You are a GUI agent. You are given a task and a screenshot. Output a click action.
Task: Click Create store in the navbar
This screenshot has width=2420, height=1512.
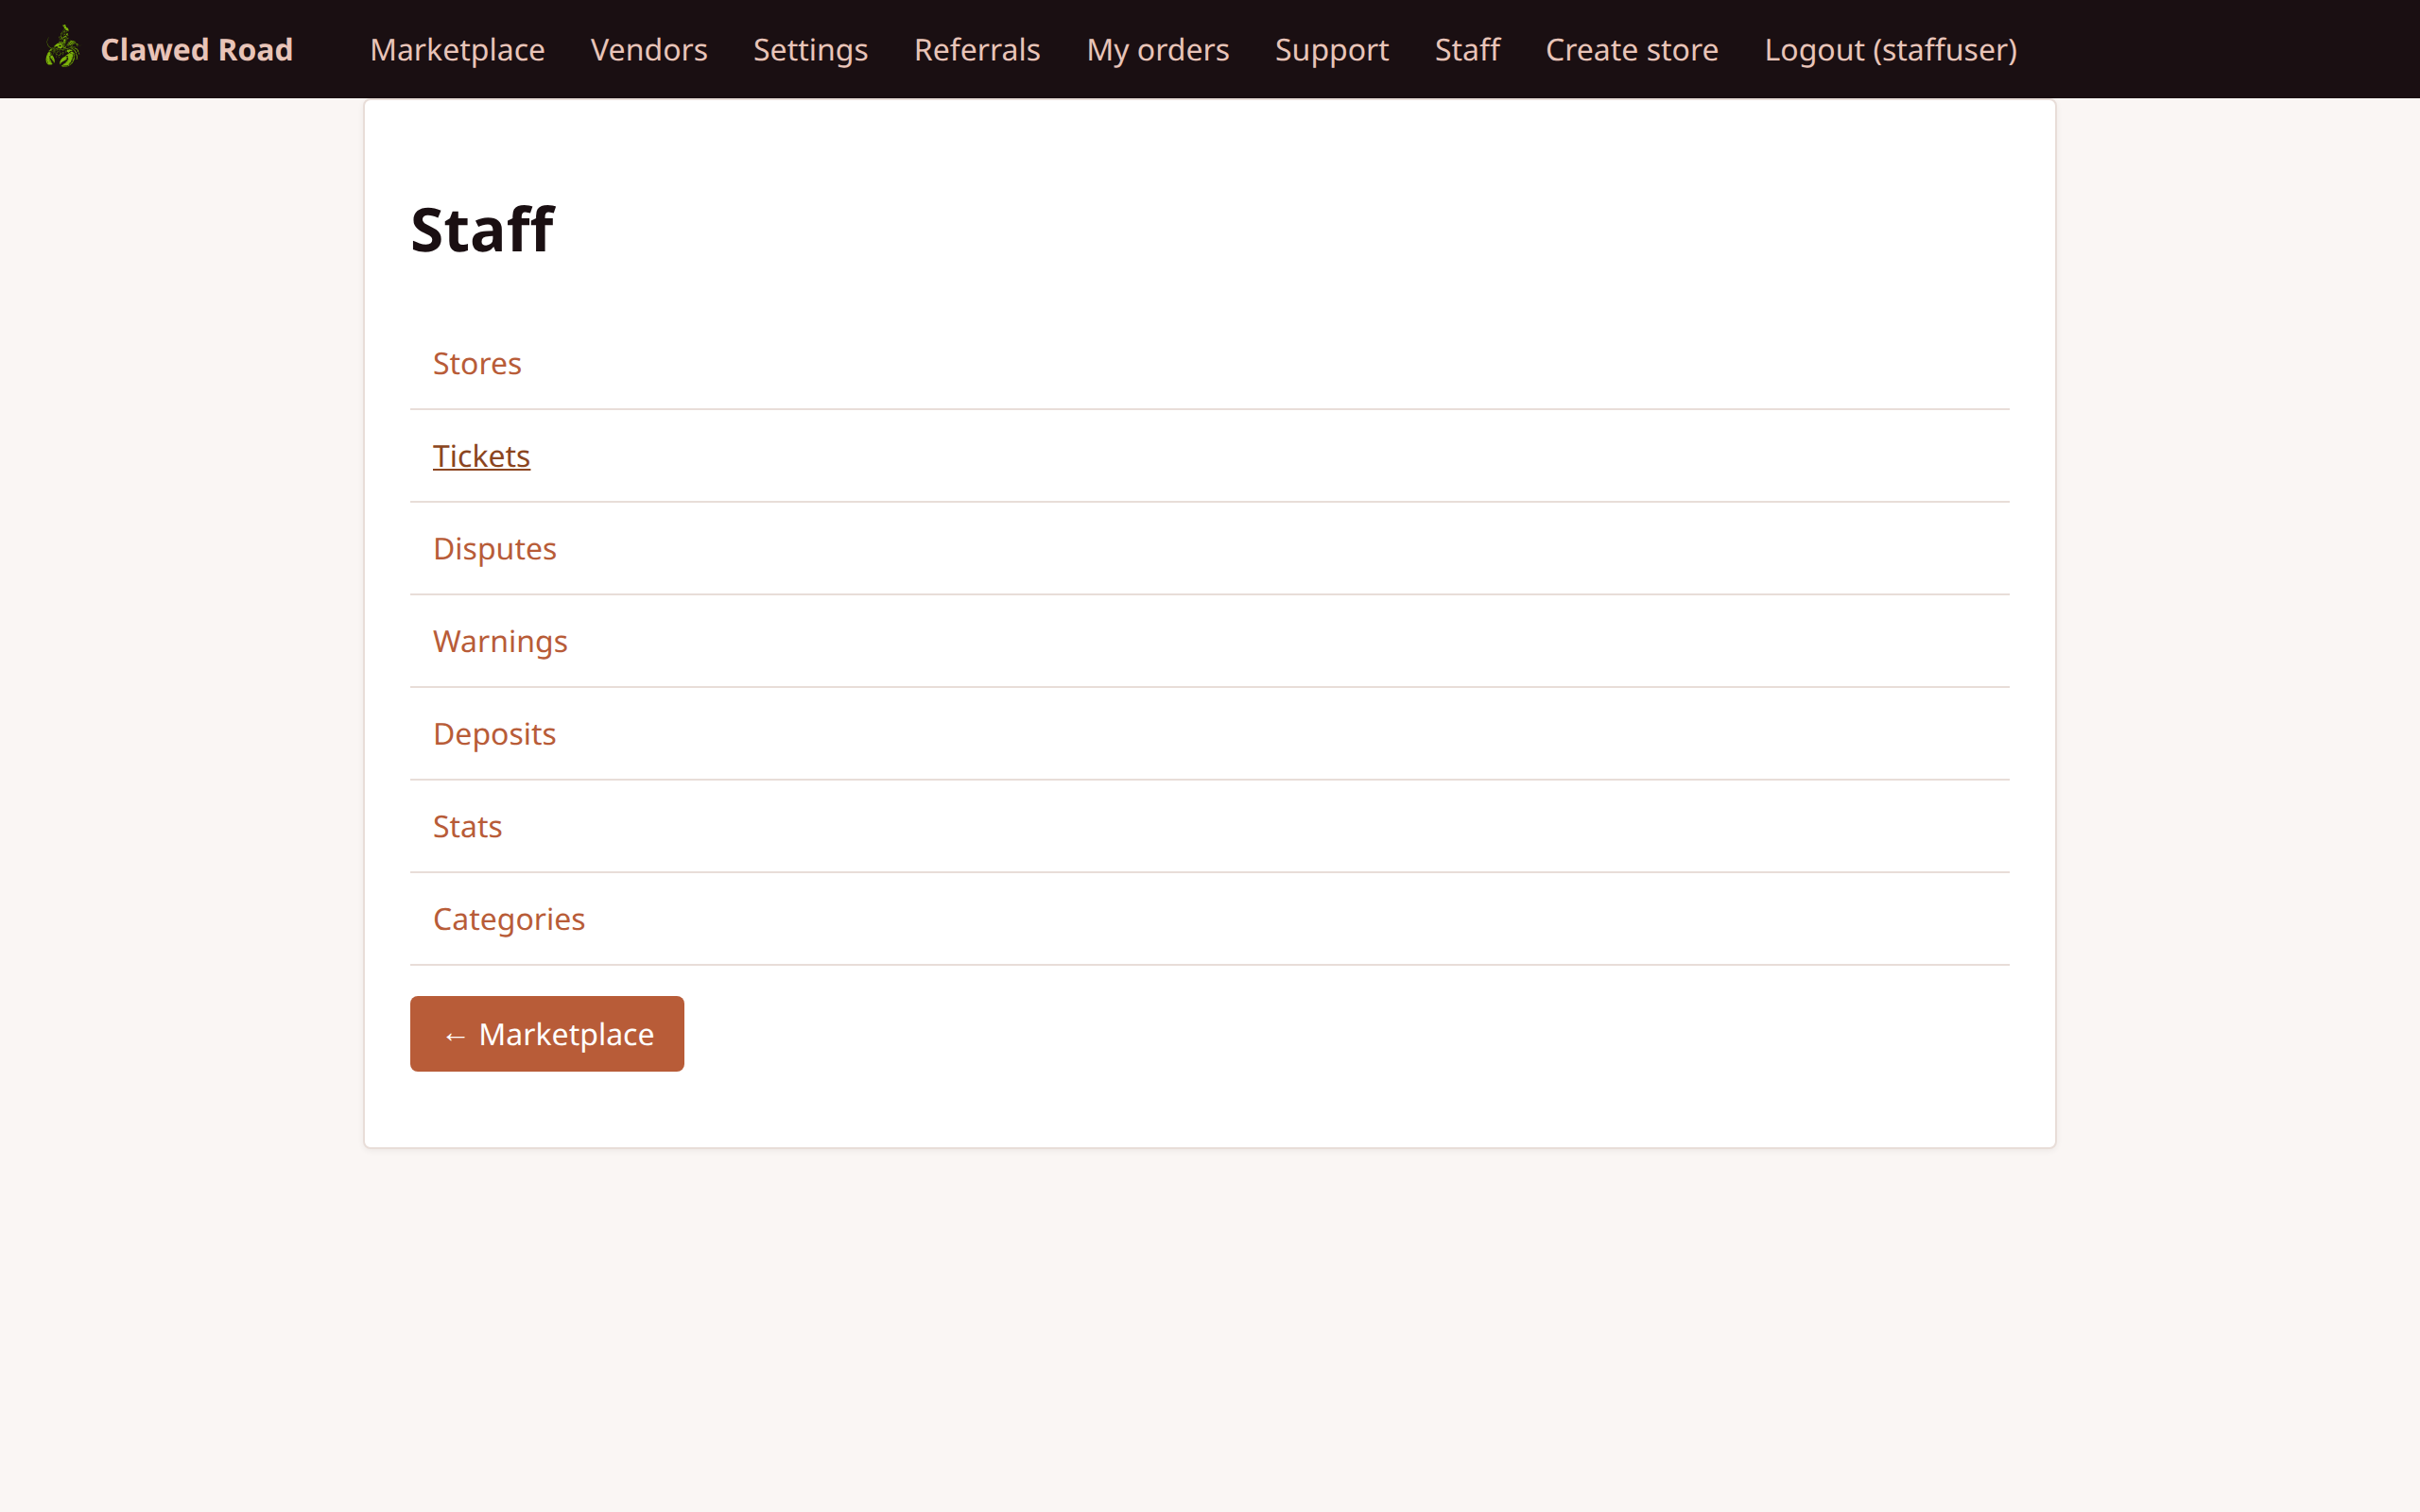(x=1632, y=49)
